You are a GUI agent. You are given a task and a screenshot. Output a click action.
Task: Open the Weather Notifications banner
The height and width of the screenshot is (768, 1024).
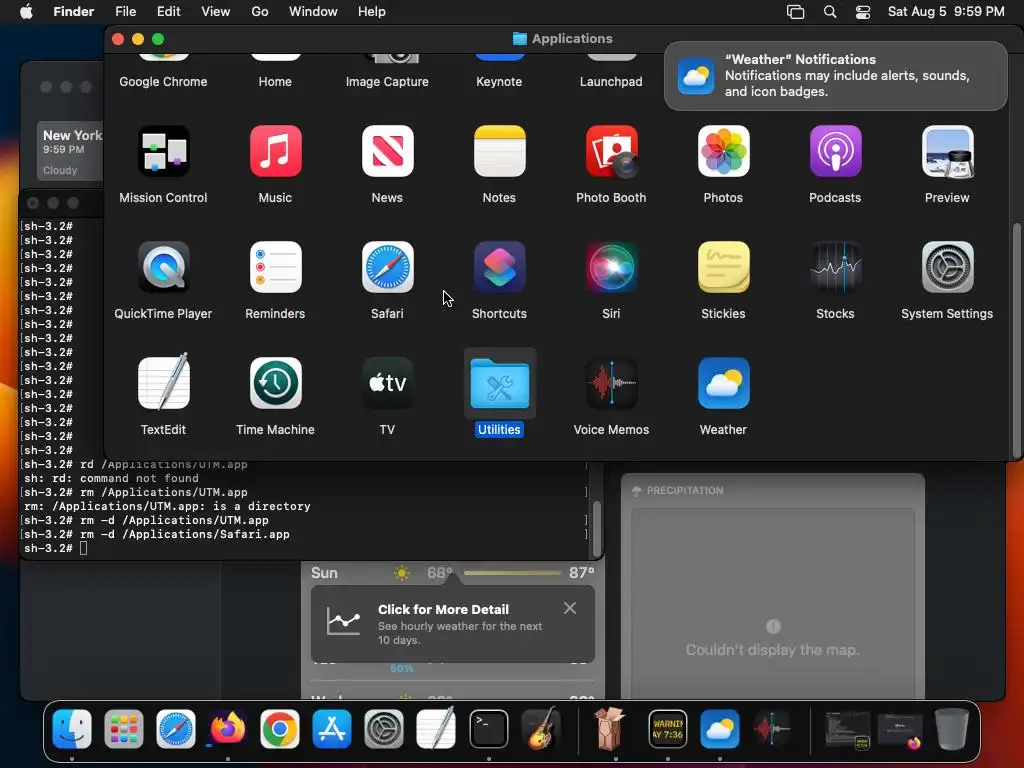point(835,76)
